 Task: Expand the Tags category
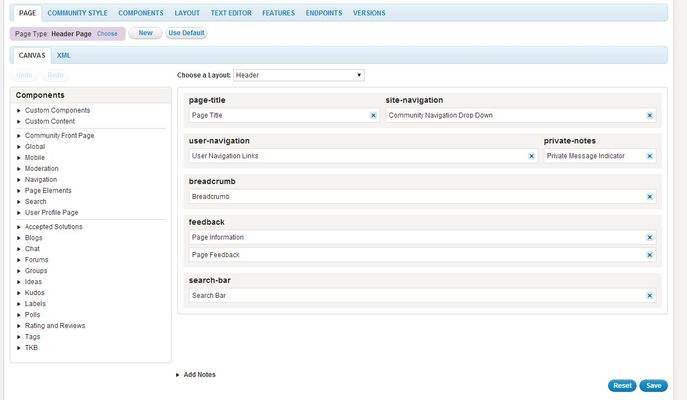[19, 337]
